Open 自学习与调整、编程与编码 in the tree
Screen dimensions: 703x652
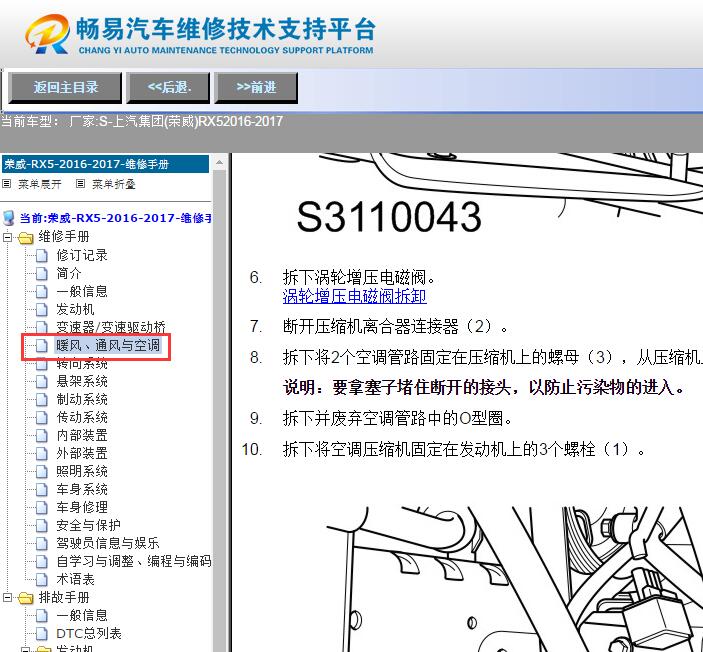click(134, 561)
